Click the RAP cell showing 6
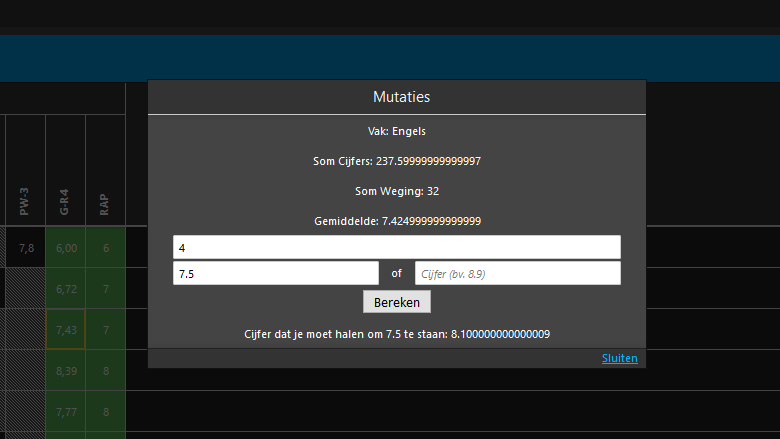This screenshot has width=780, height=439. pos(105,248)
